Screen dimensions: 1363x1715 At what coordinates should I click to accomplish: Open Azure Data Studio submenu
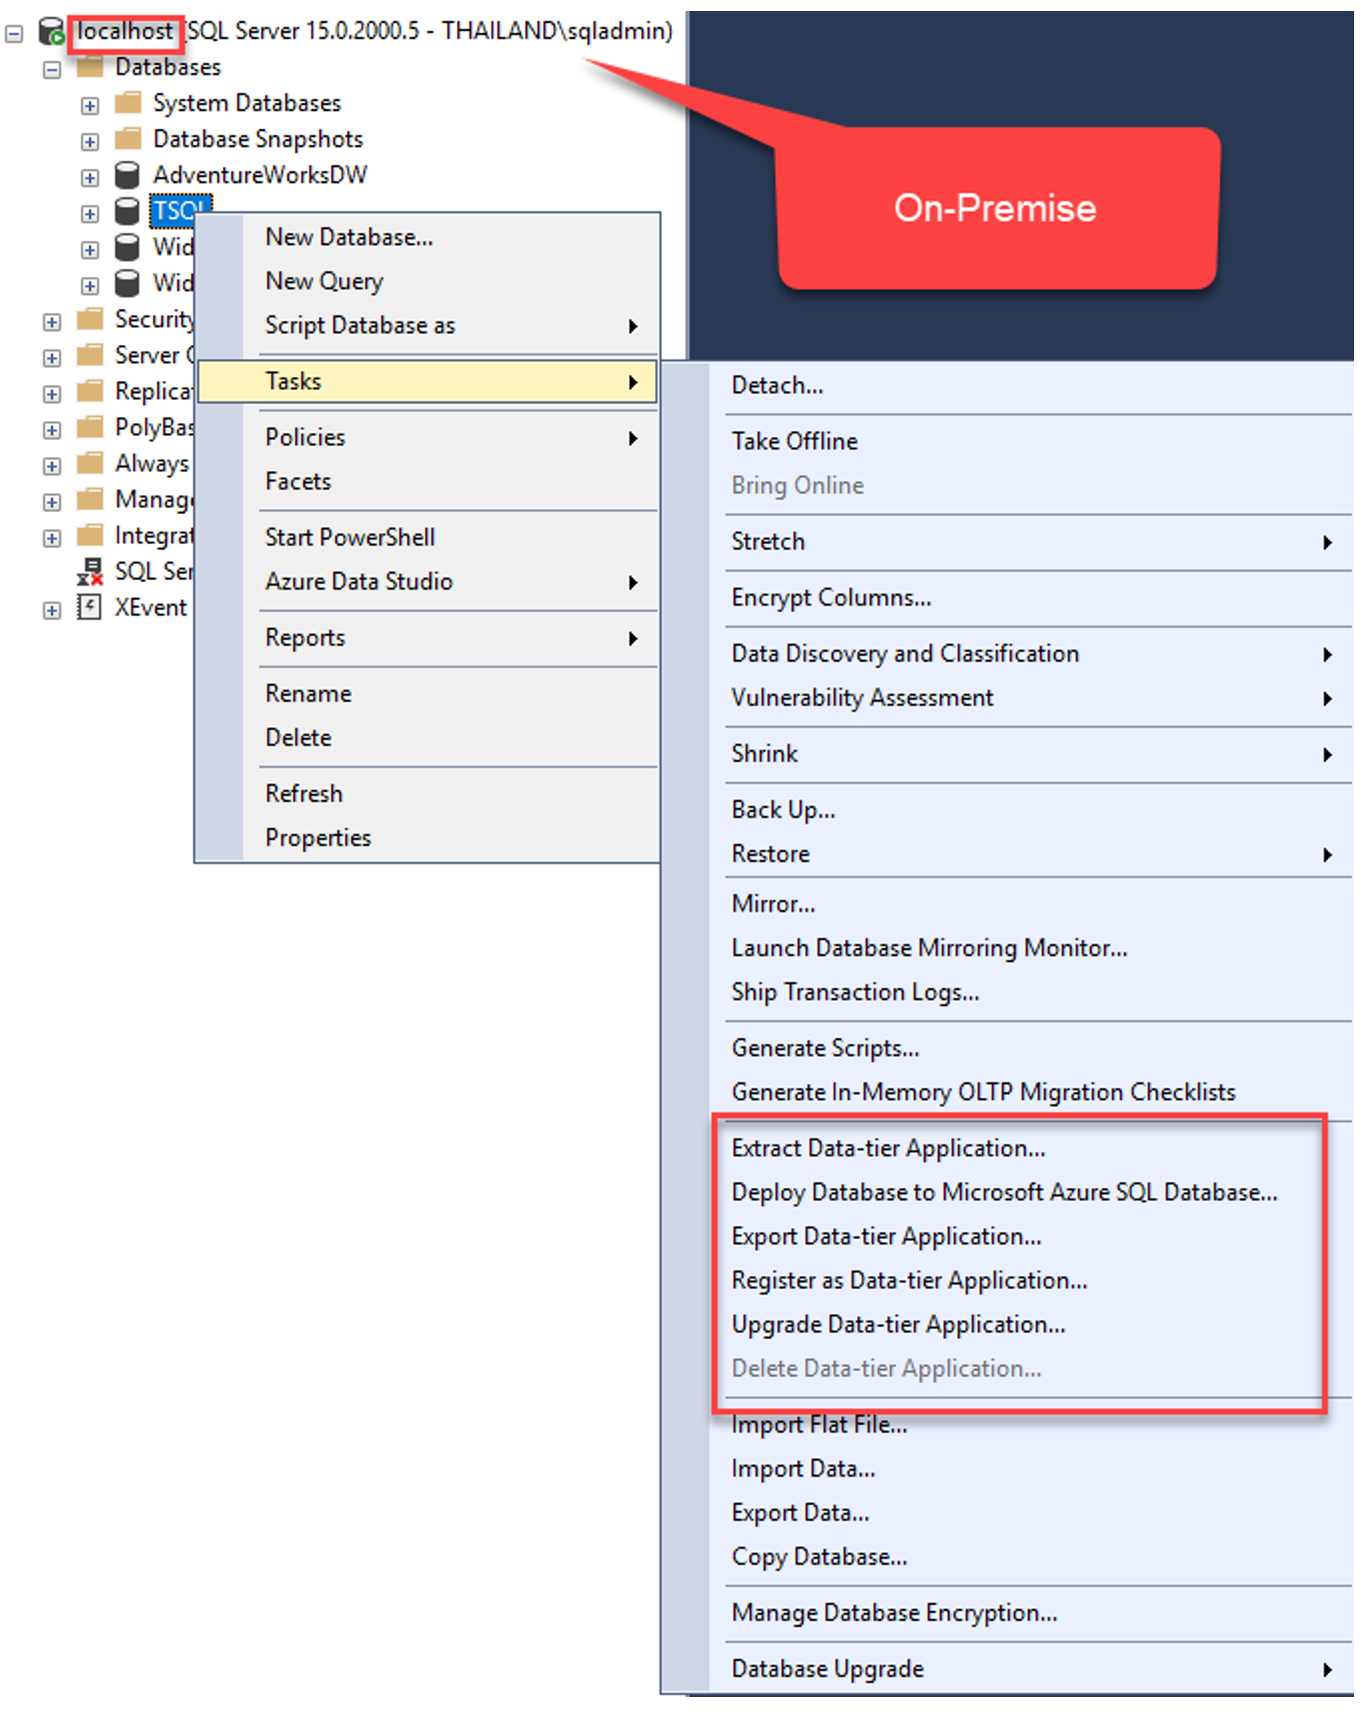click(x=428, y=581)
